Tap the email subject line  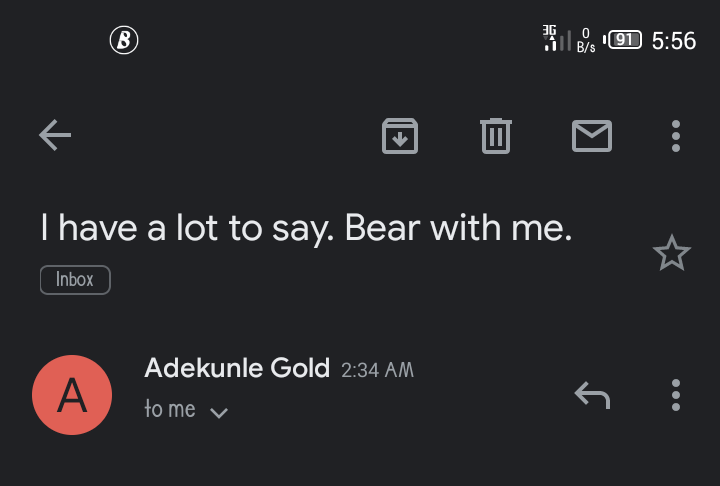306,228
